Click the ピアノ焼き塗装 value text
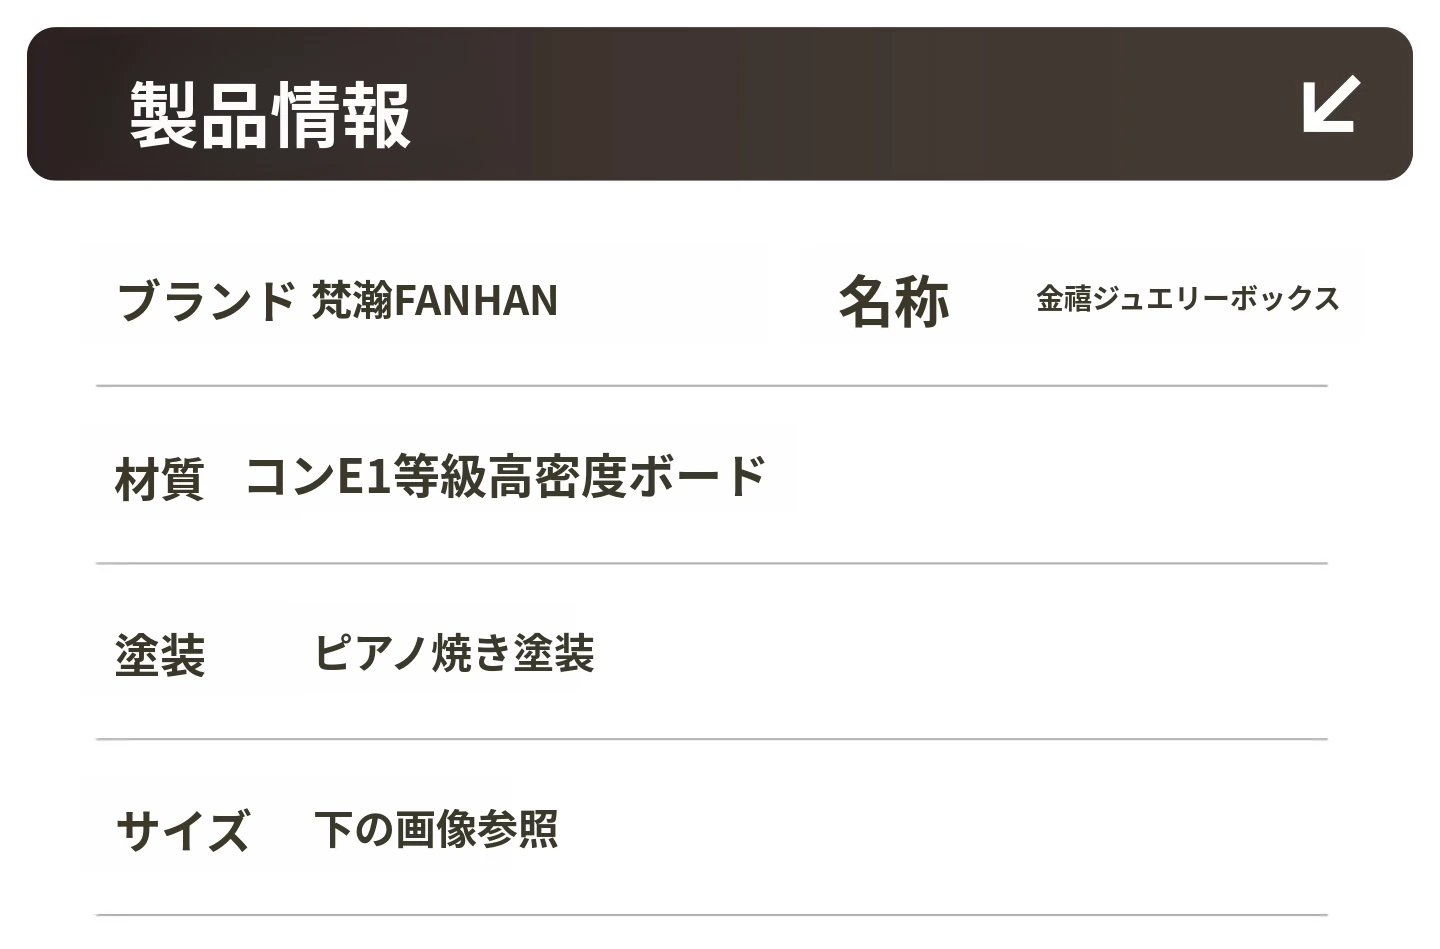The height and width of the screenshot is (949, 1440). click(454, 654)
